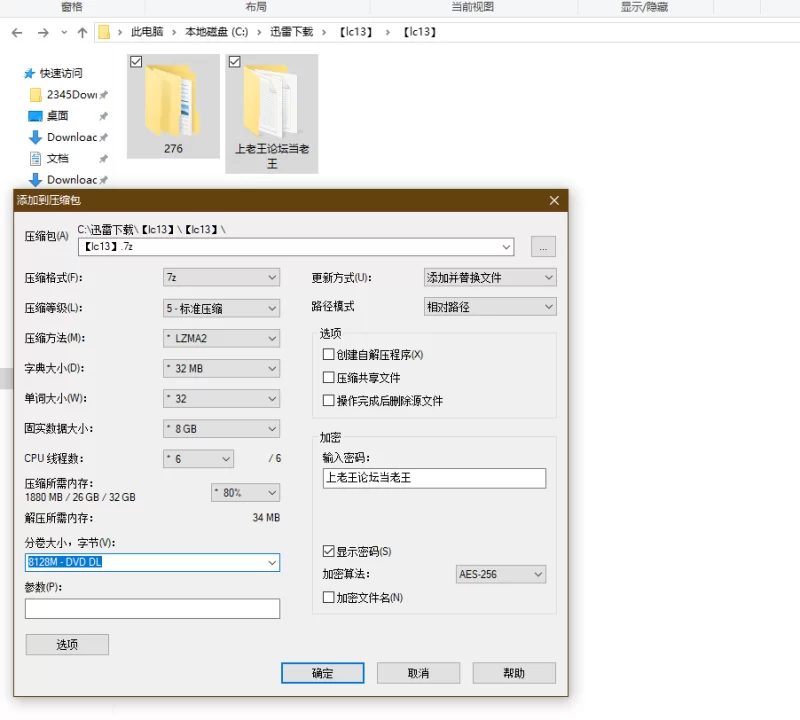
Task: Click the pin icon next to 文档
Action: [x=103, y=159]
